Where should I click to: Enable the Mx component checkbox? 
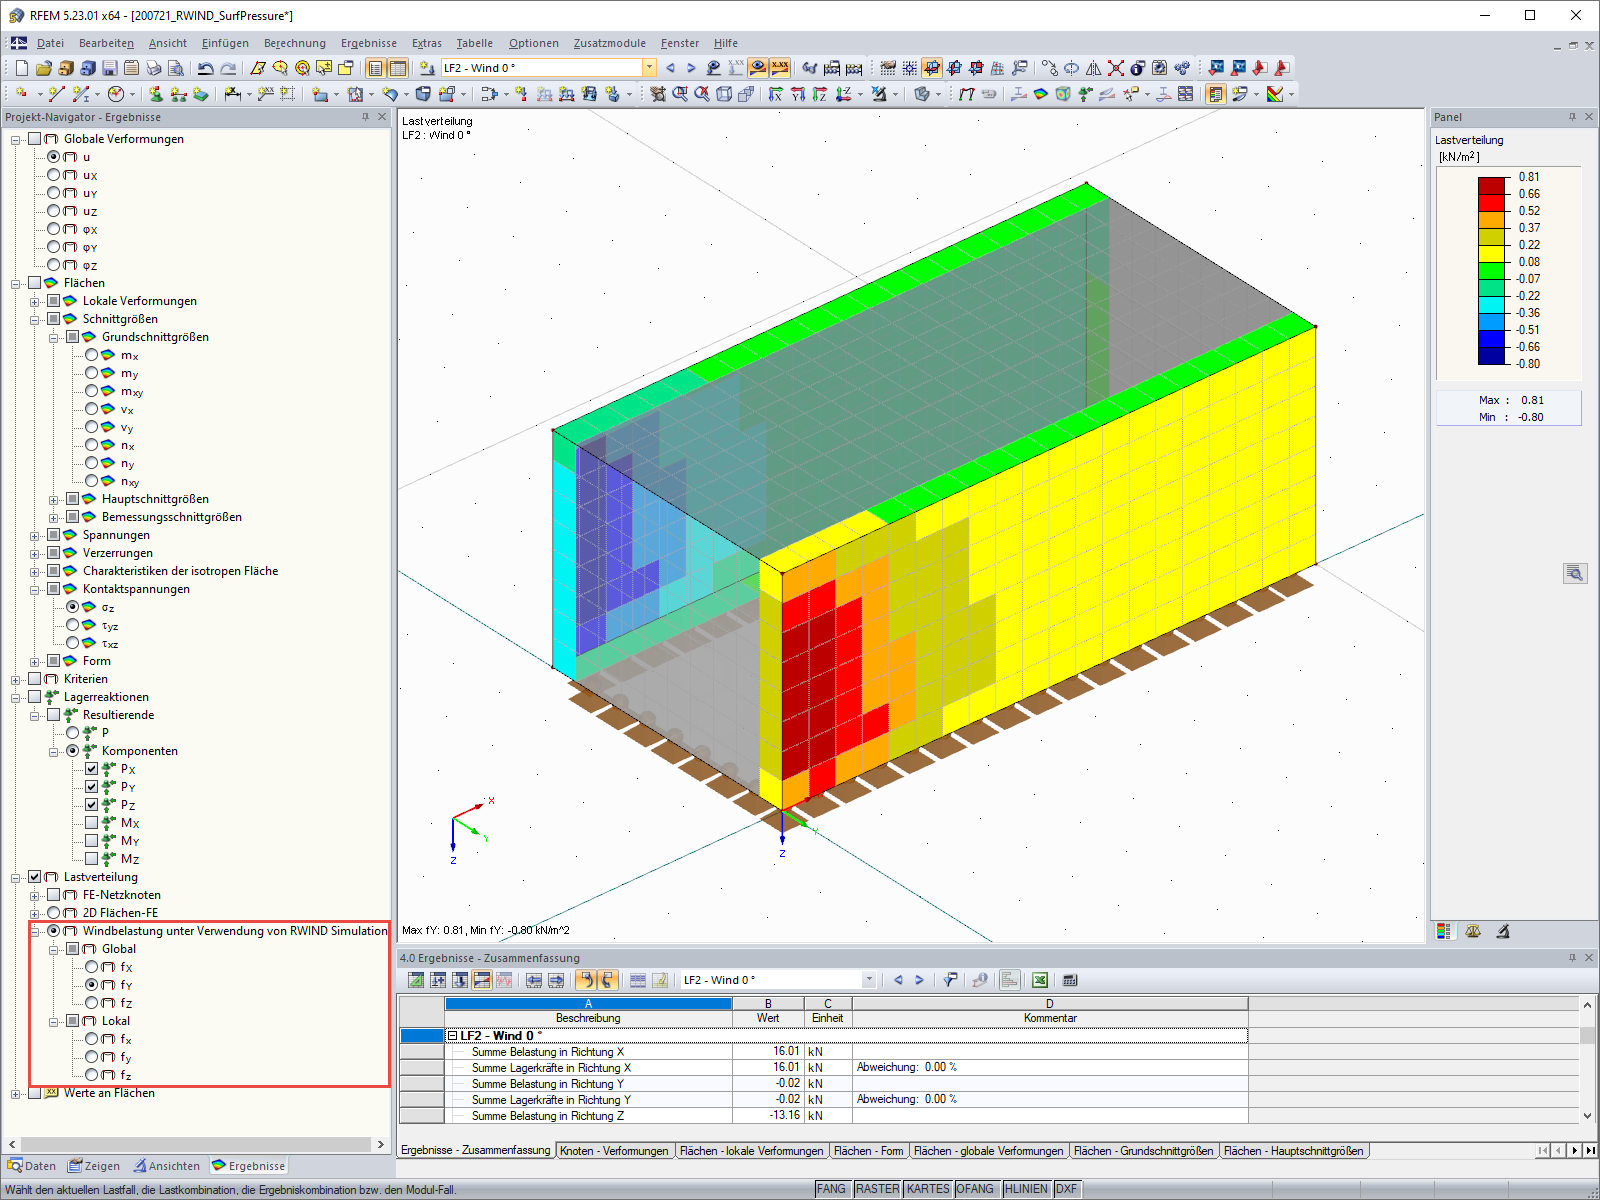[92, 823]
